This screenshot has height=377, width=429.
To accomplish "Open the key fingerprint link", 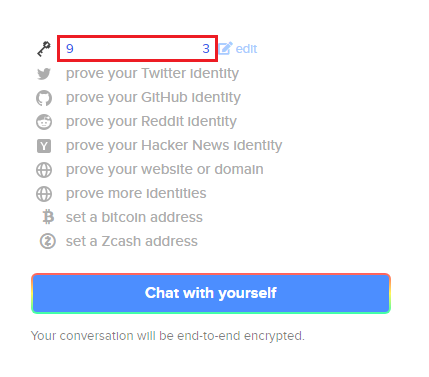I will 138,49.
